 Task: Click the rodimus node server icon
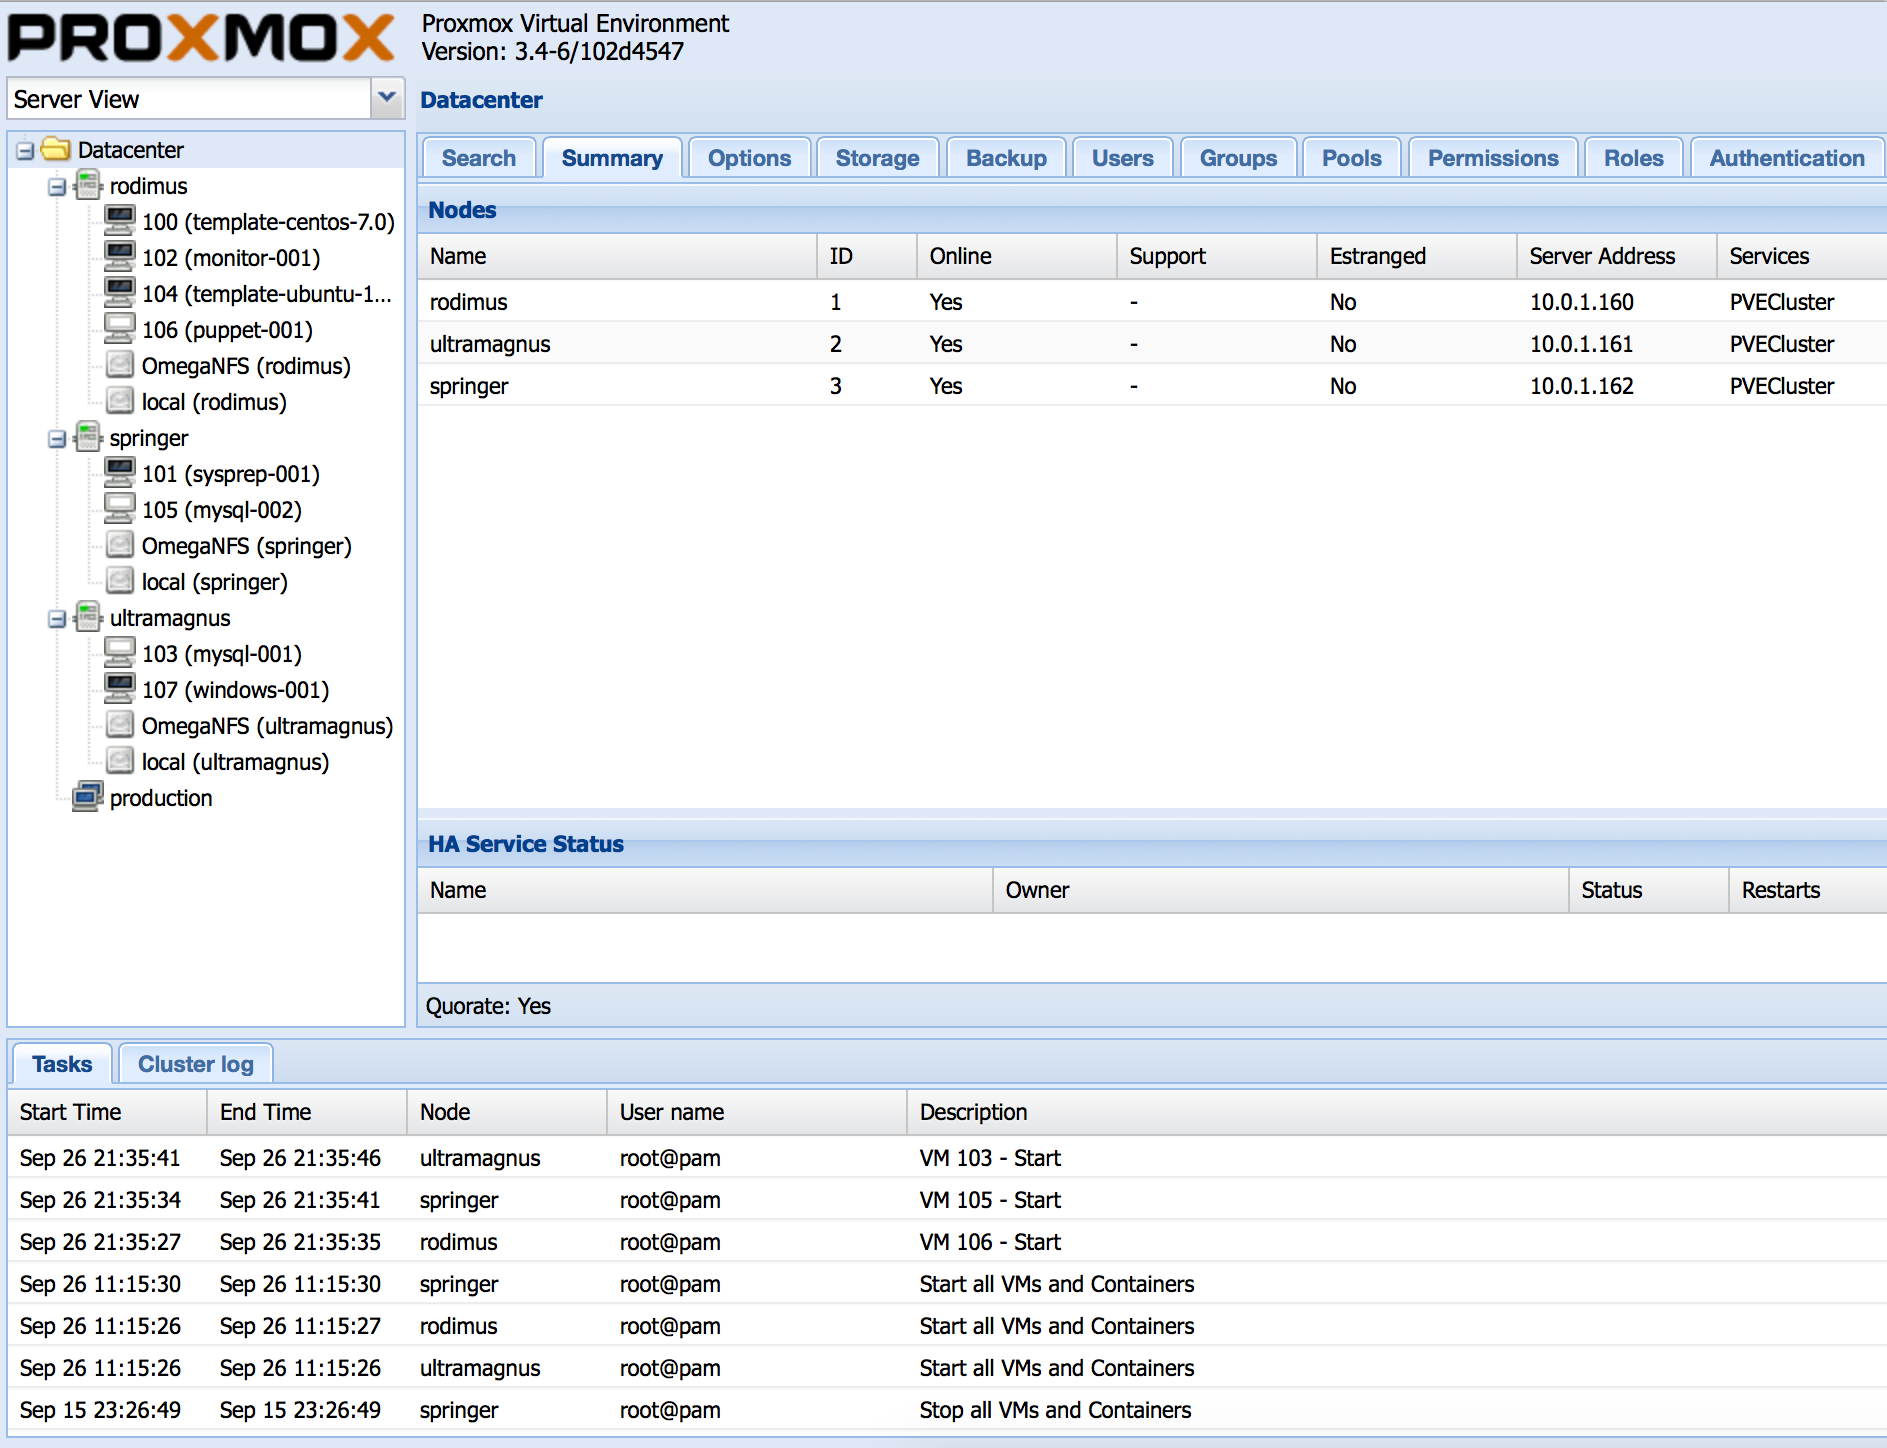pos(88,185)
